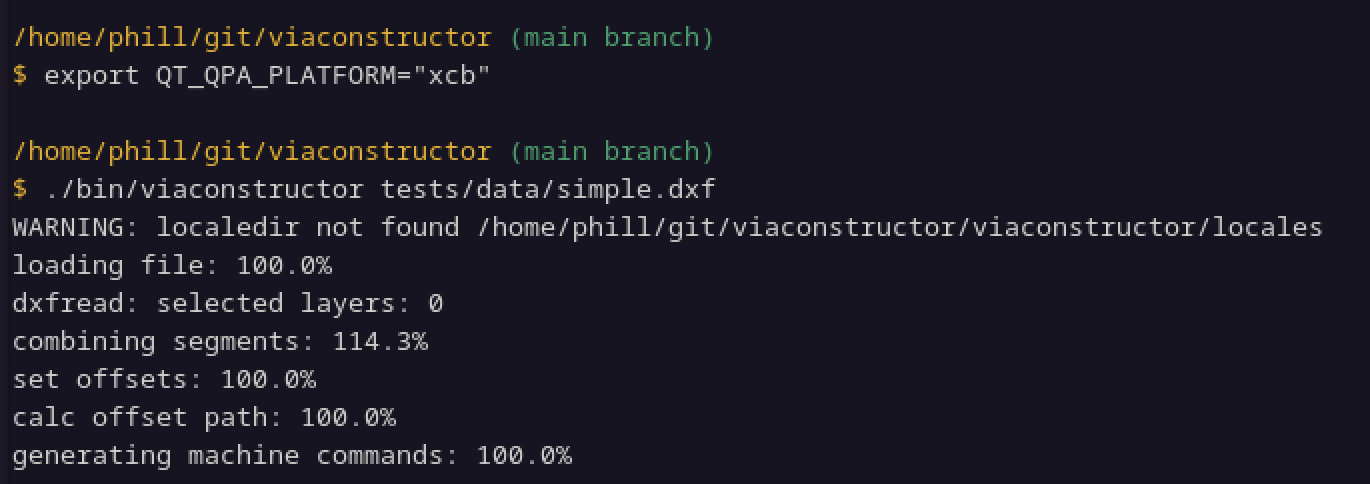Click the first "(main branch)" label
The width and height of the screenshot is (1370, 484).
coord(612,38)
